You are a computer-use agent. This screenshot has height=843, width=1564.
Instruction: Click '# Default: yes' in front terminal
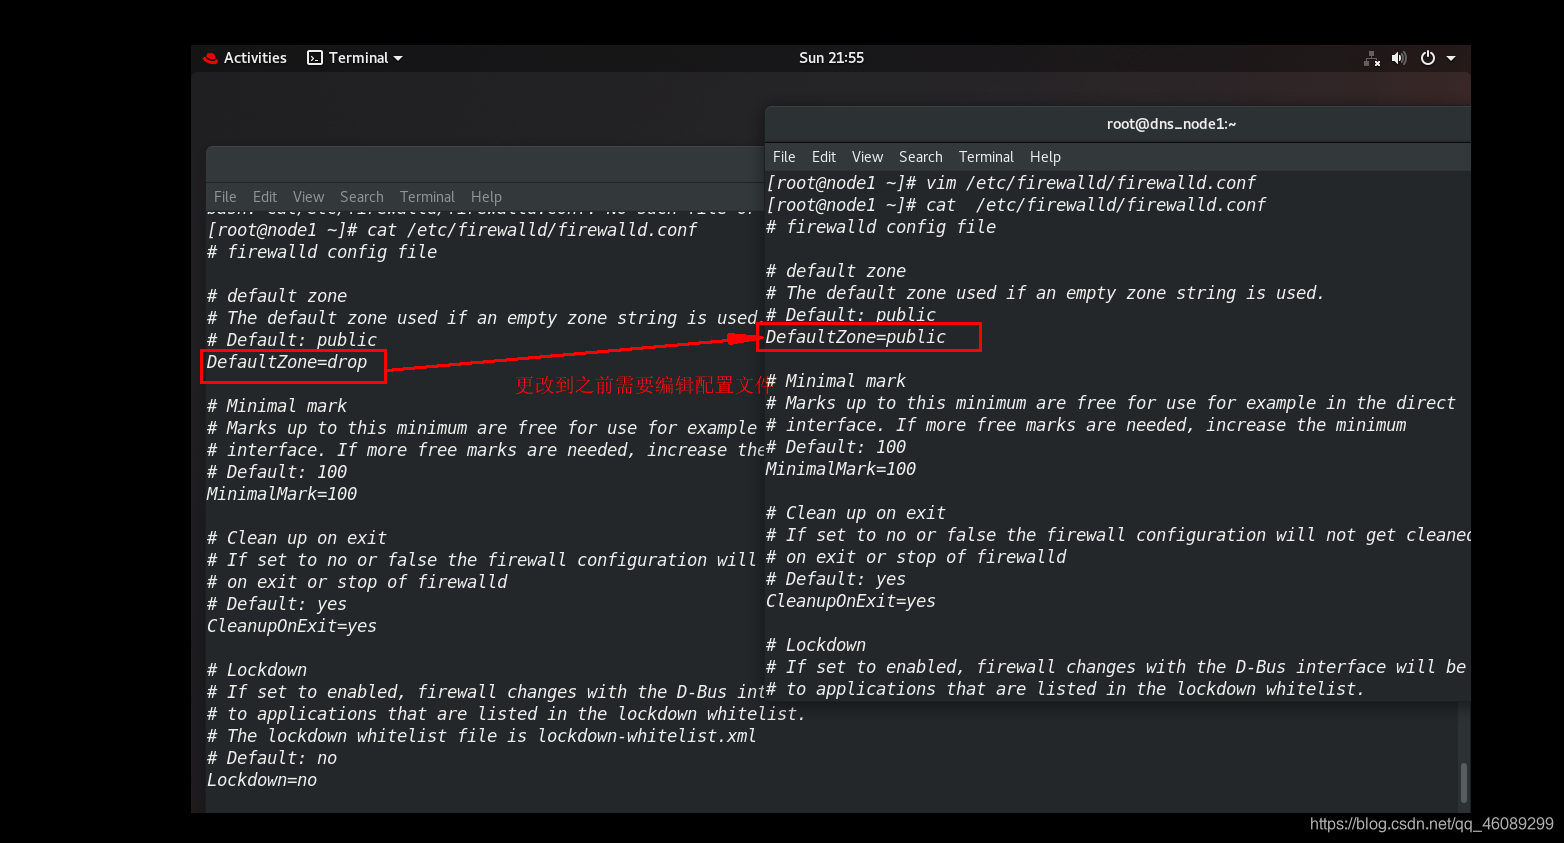pyautogui.click(x=836, y=579)
